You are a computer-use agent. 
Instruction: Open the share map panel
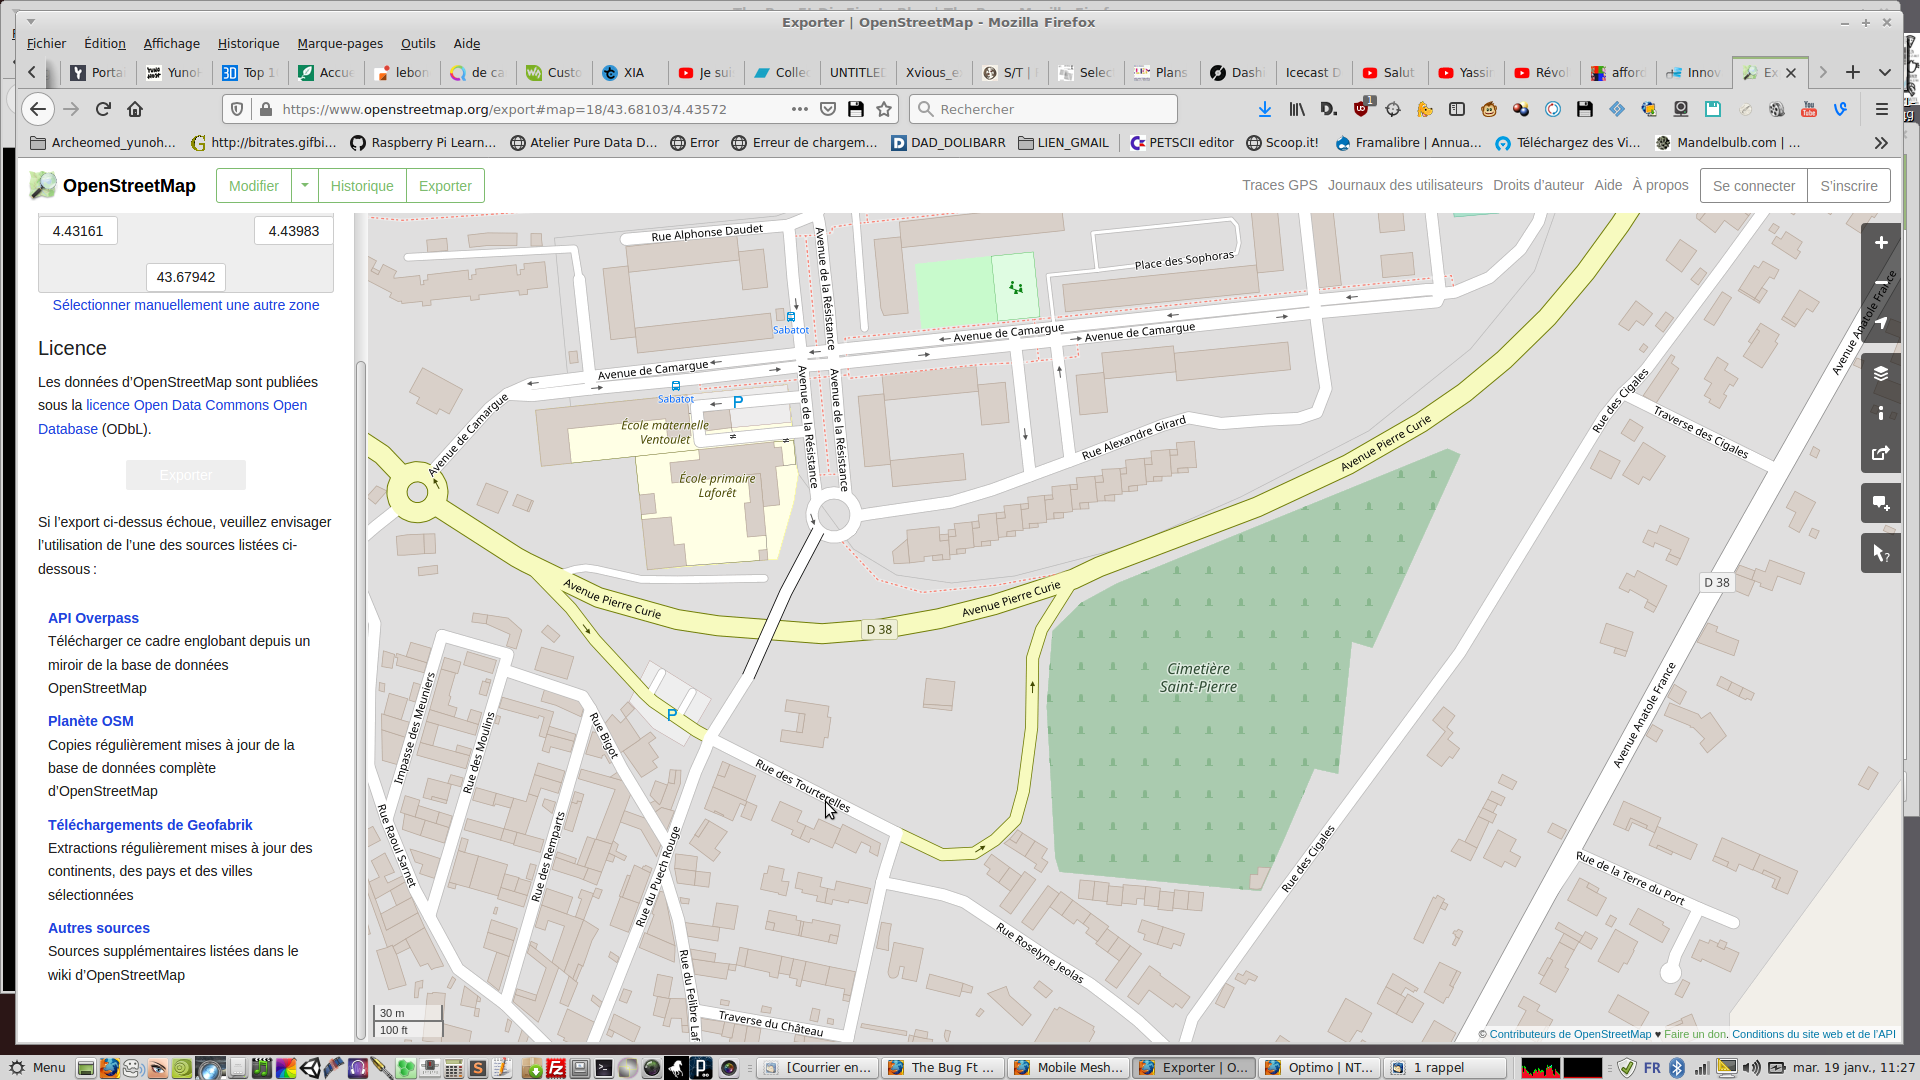1880,453
